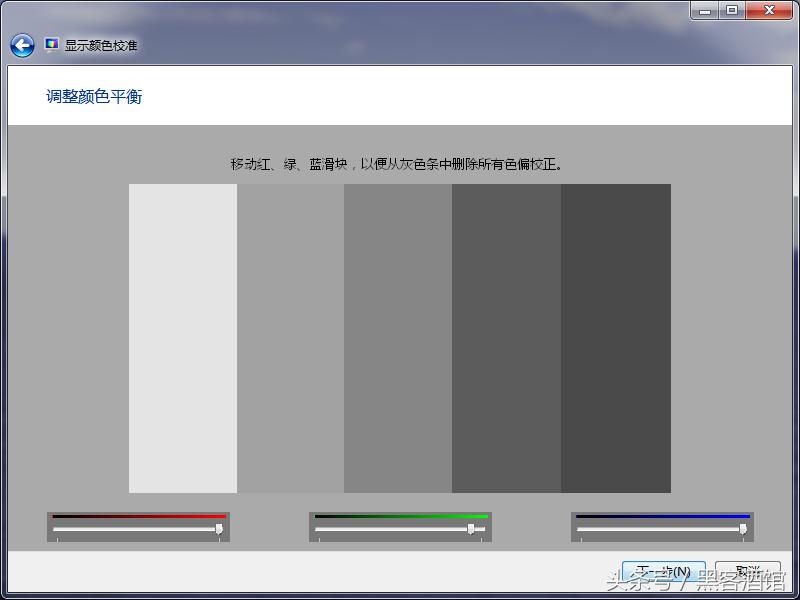Click the blue channel slider thumb
This screenshot has height=600, width=800.
coord(744,530)
